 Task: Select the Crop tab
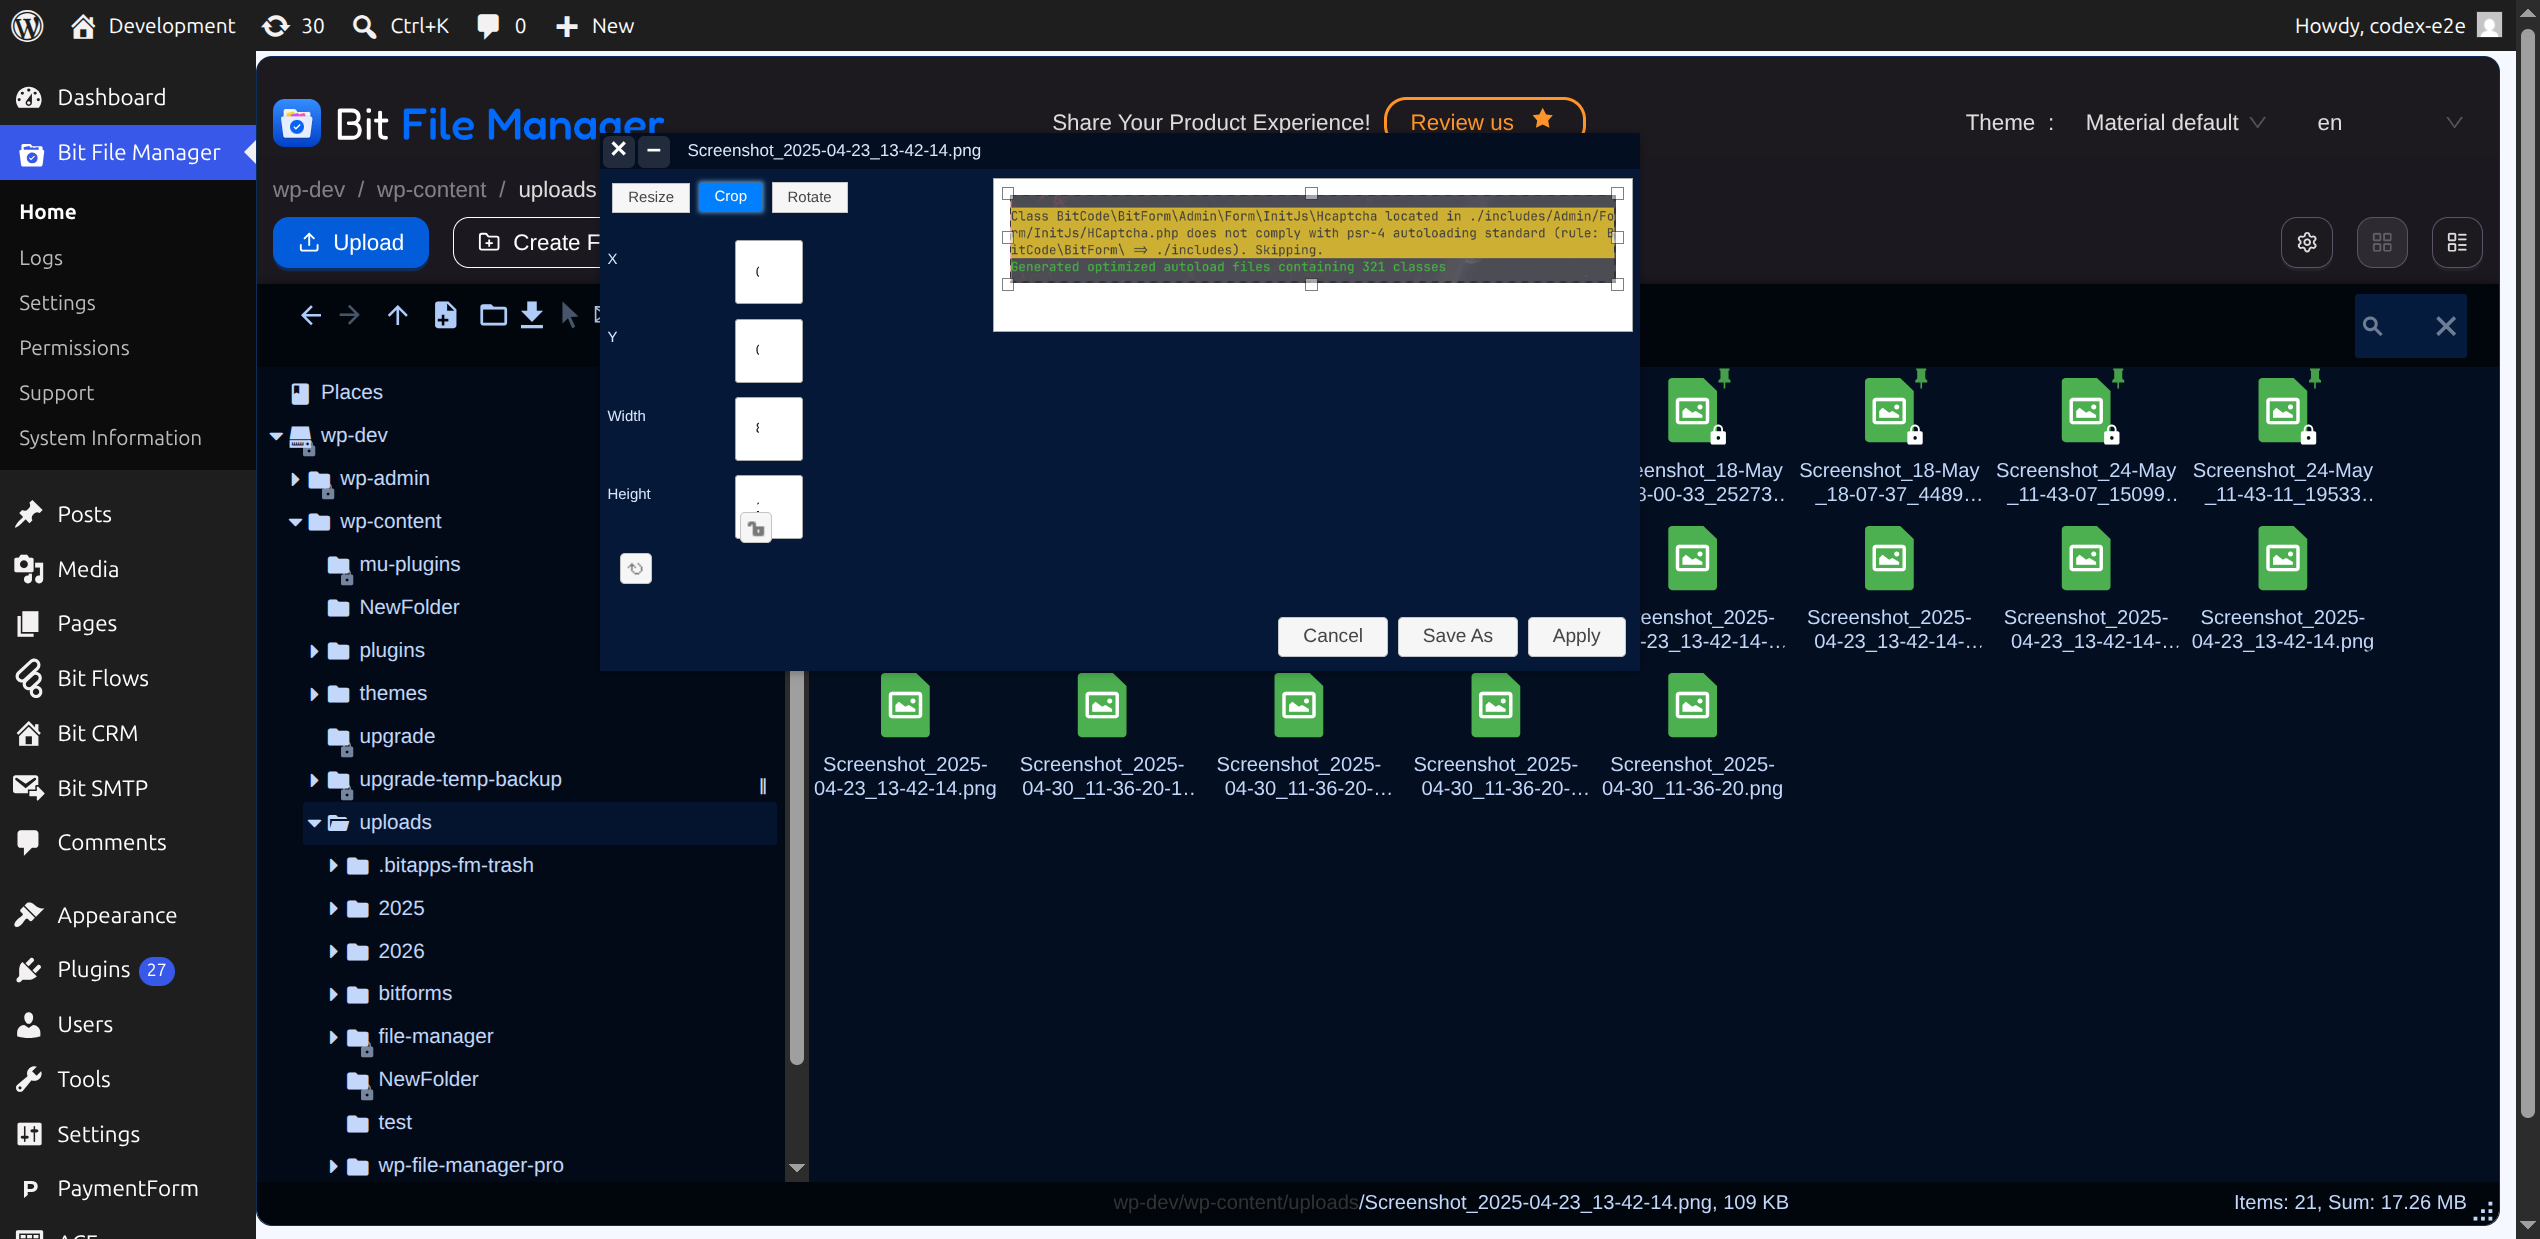[730, 196]
